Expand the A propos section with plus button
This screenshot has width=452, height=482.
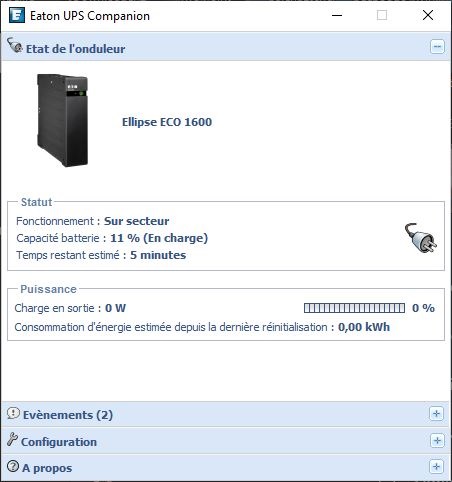pyautogui.click(x=436, y=466)
